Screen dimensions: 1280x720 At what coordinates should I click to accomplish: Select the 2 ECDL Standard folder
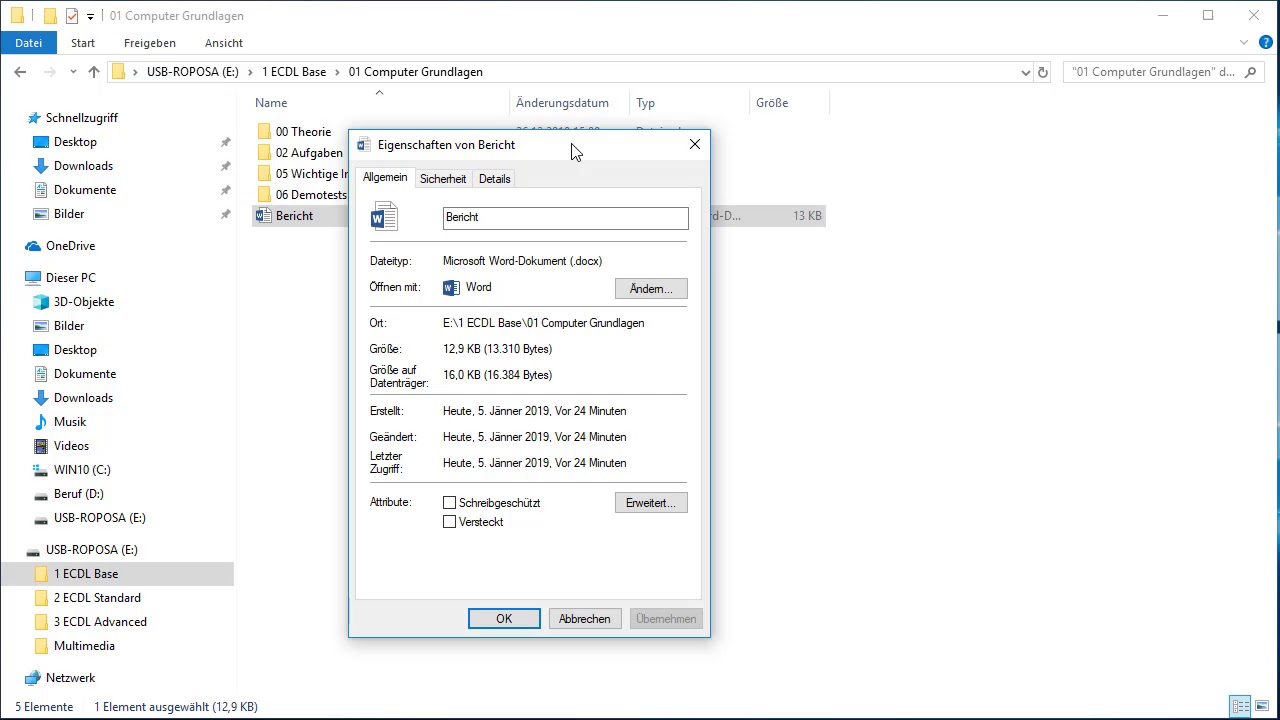coord(97,598)
